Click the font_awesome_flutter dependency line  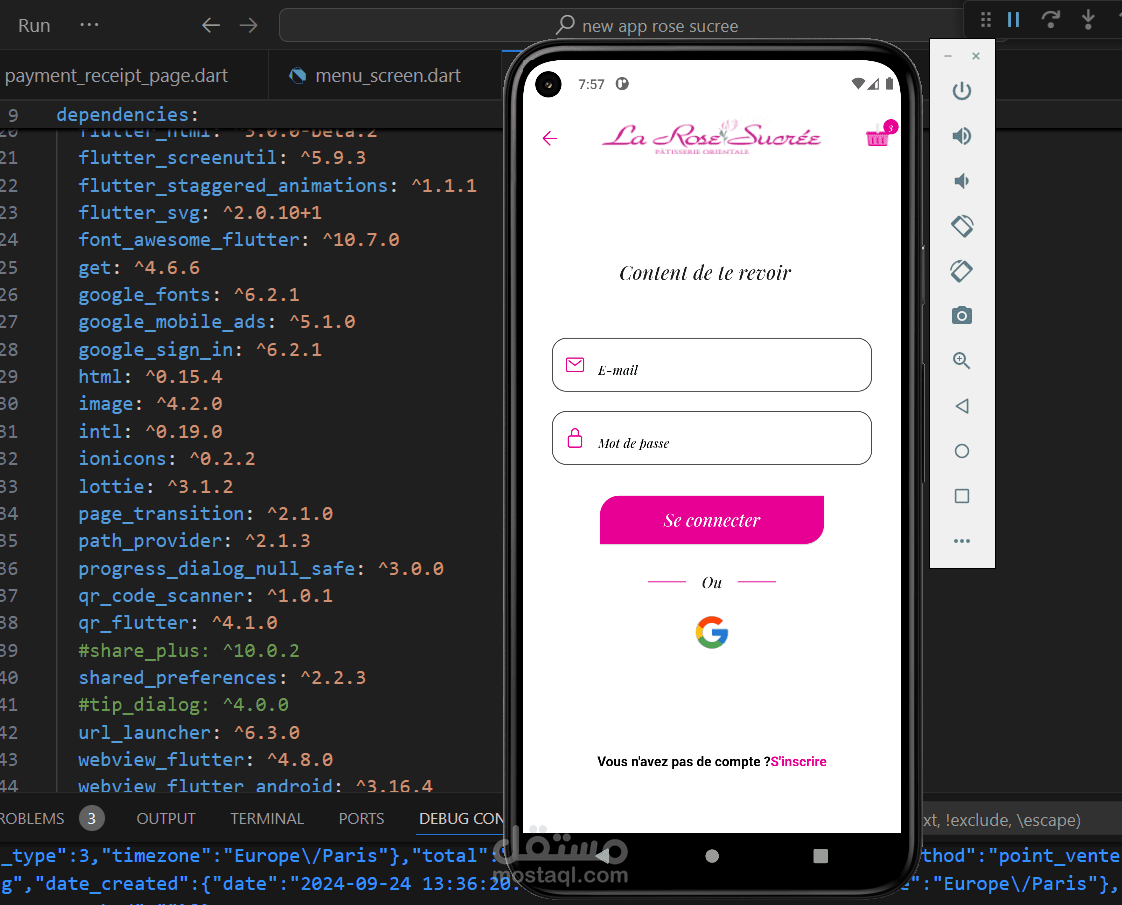point(239,240)
